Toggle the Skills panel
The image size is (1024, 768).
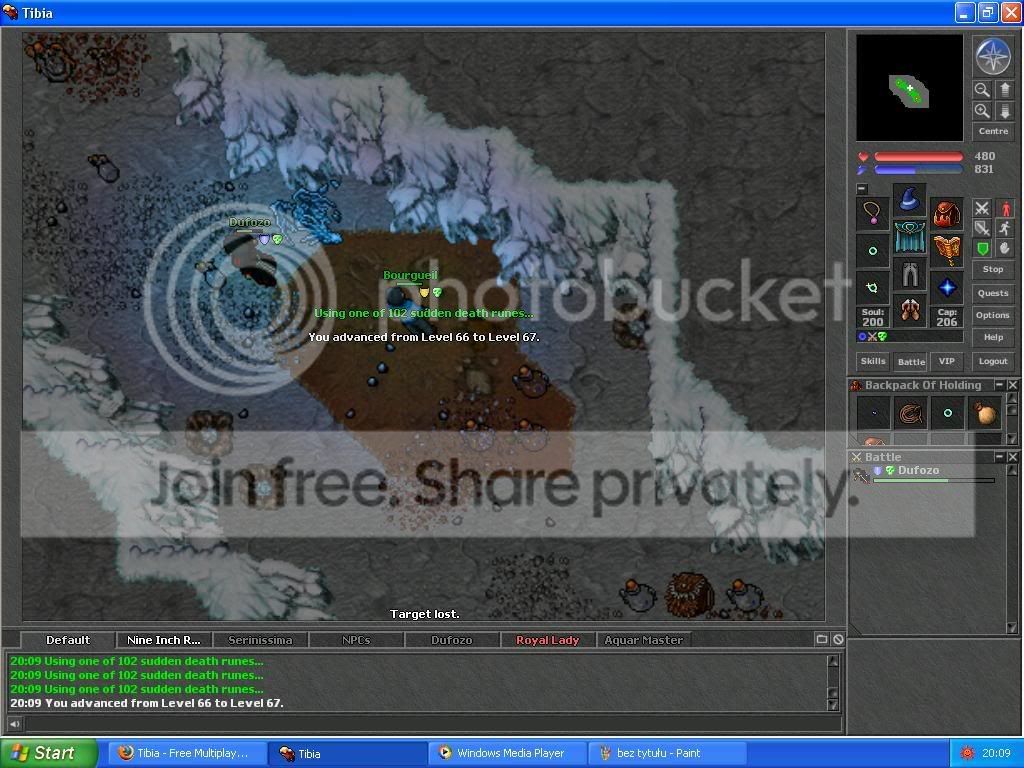coord(873,361)
